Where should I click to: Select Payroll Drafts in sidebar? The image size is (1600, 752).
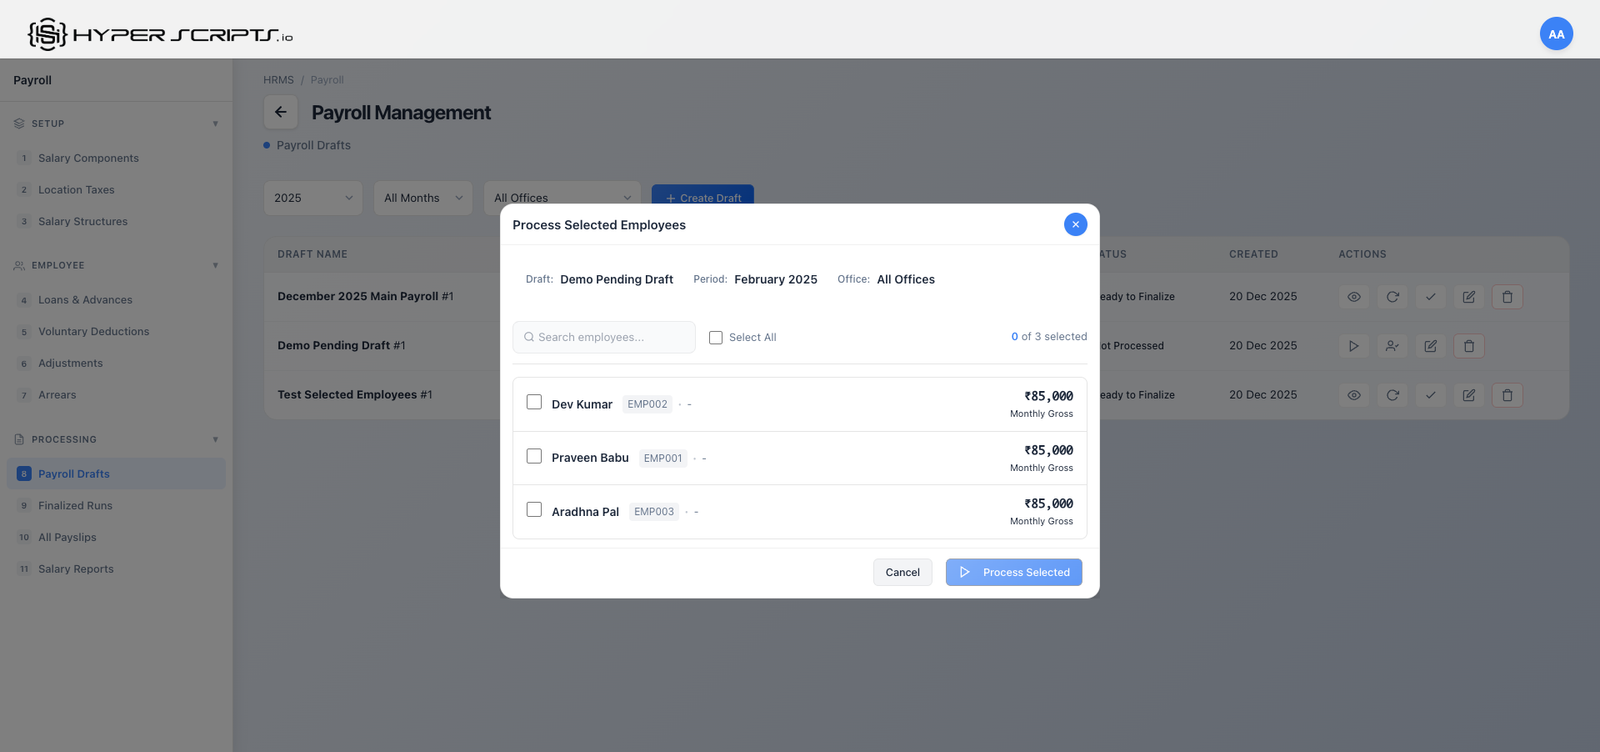click(x=116, y=474)
